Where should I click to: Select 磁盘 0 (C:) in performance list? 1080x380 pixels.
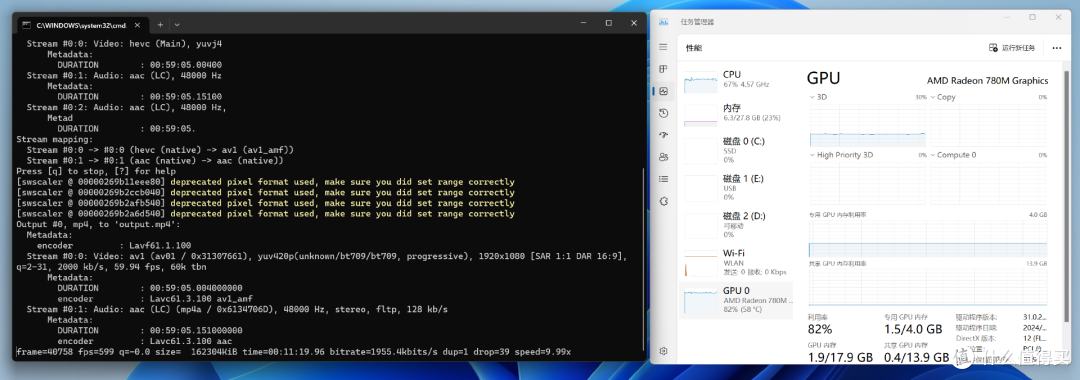736,149
